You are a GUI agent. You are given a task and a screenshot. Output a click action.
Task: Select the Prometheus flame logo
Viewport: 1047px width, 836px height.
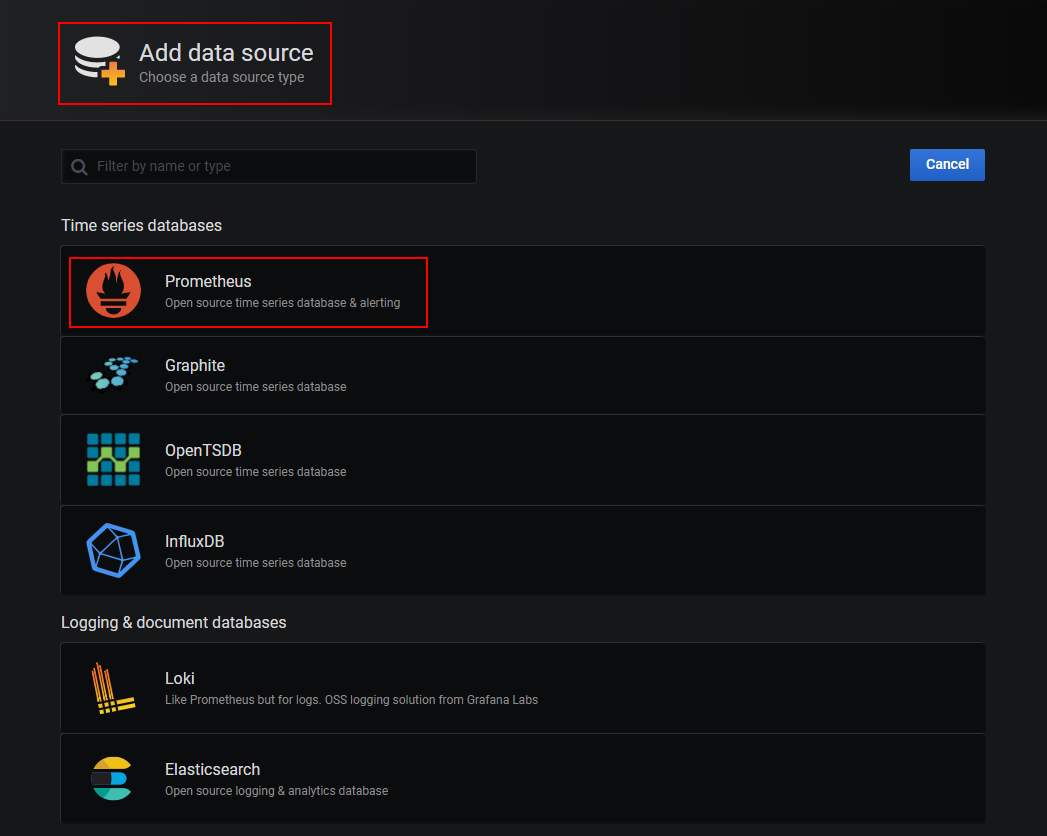pyautogui.click(x=113, y=291)
